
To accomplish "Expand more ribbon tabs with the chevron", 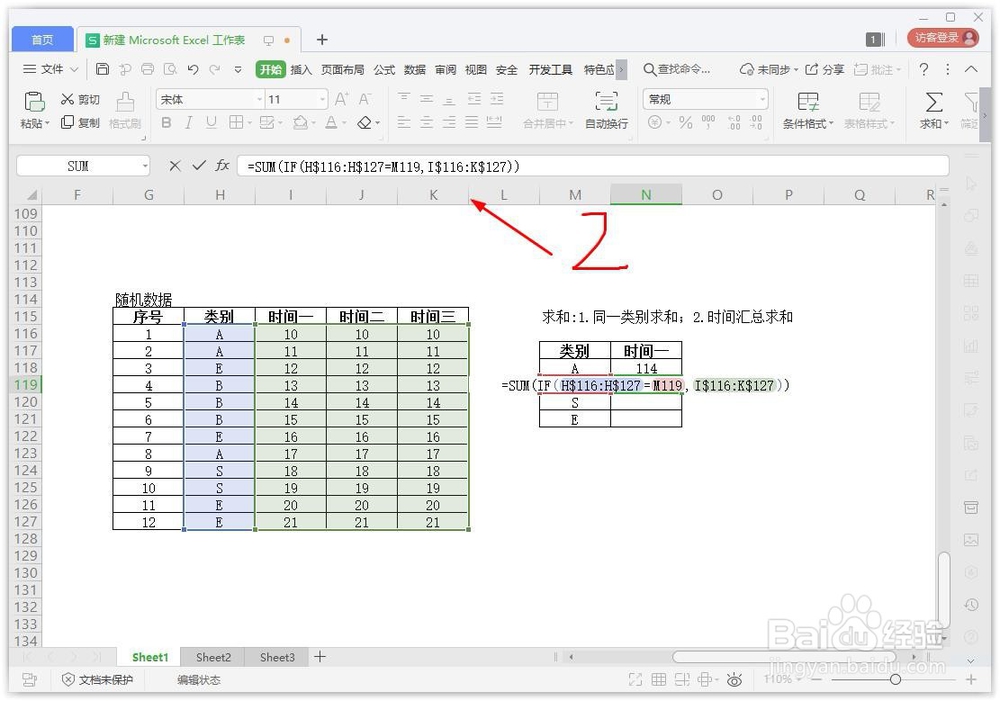I will (622, 69).
